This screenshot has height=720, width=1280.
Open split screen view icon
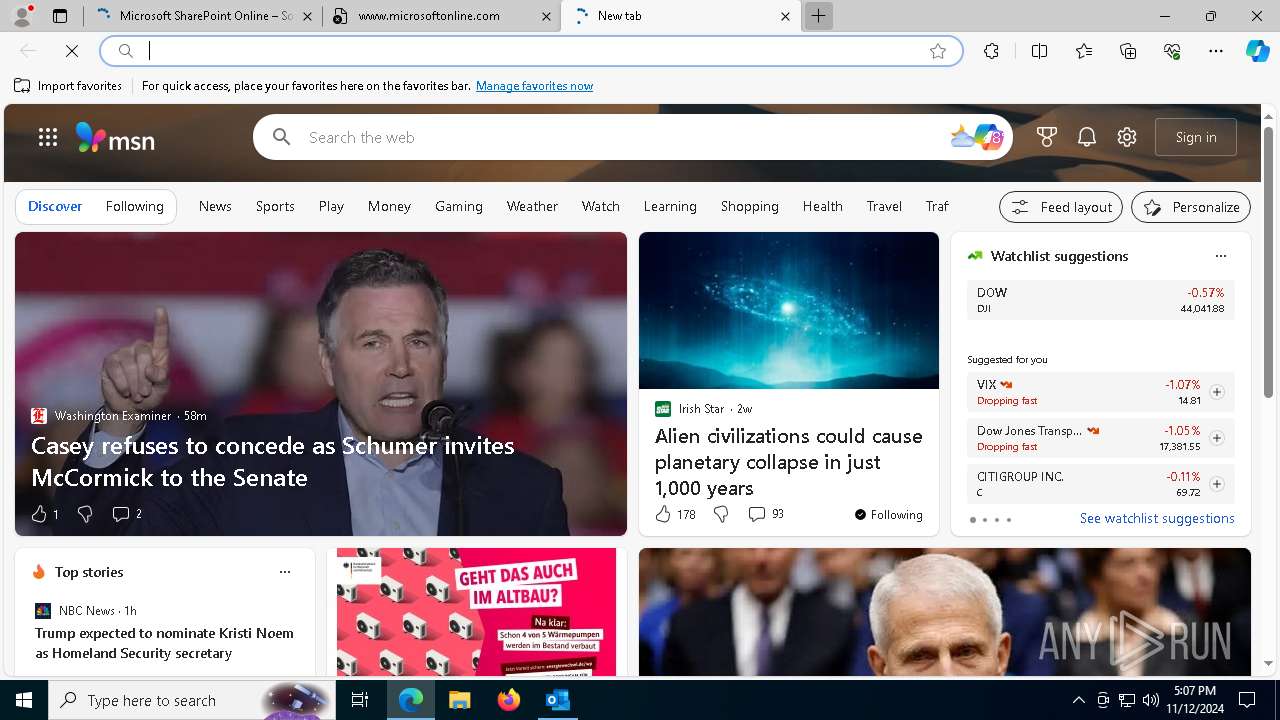1039,51
